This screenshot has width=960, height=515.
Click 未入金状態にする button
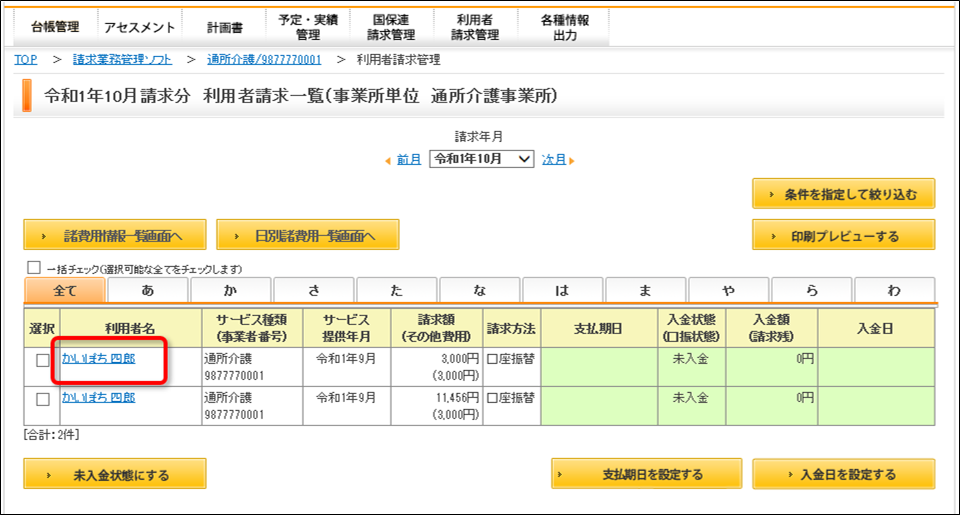click(115, 474)
